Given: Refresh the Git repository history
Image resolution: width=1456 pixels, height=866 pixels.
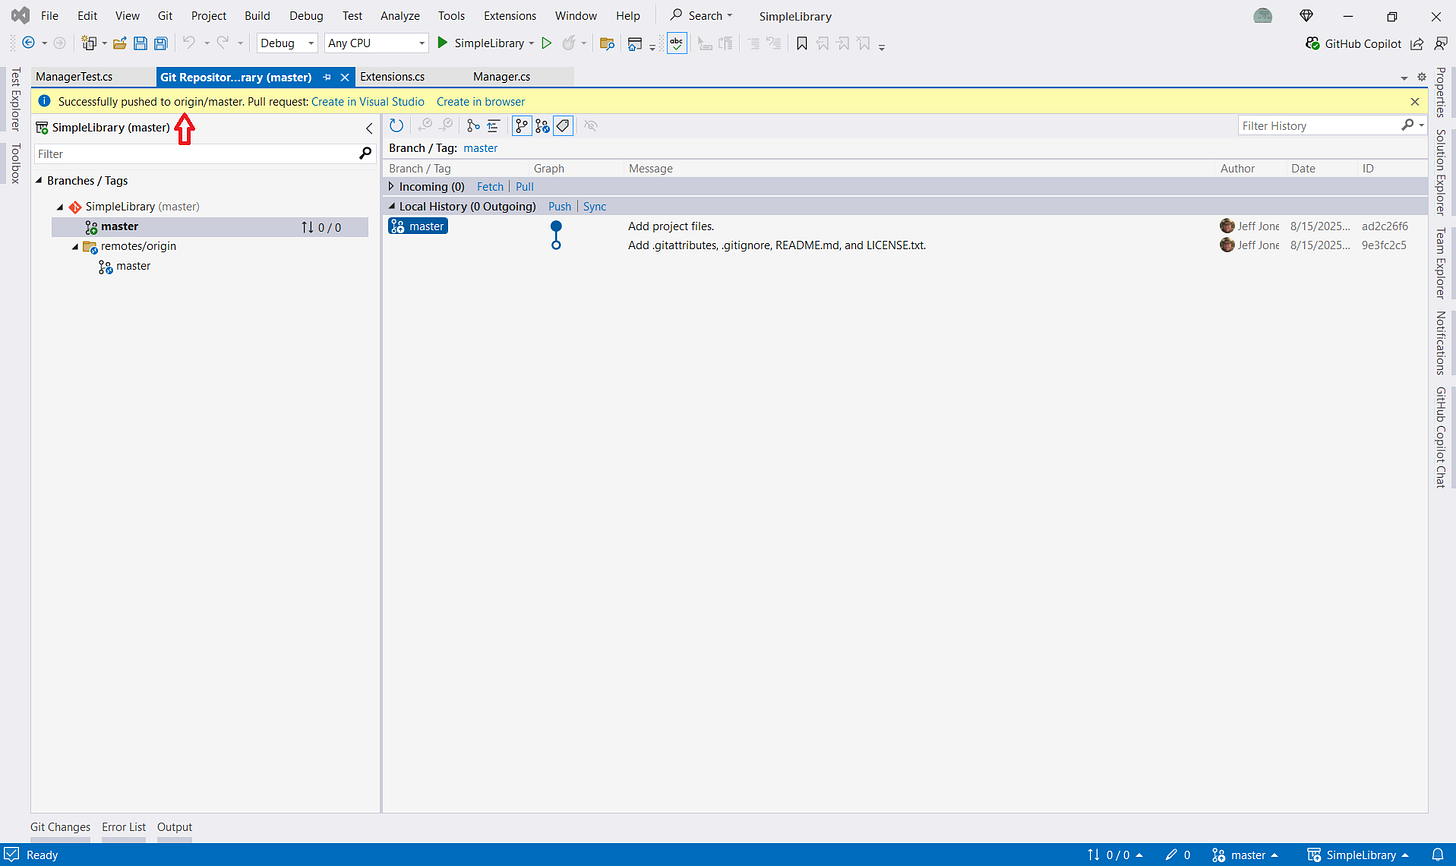Looking at the screenshot, I should 396,125.
